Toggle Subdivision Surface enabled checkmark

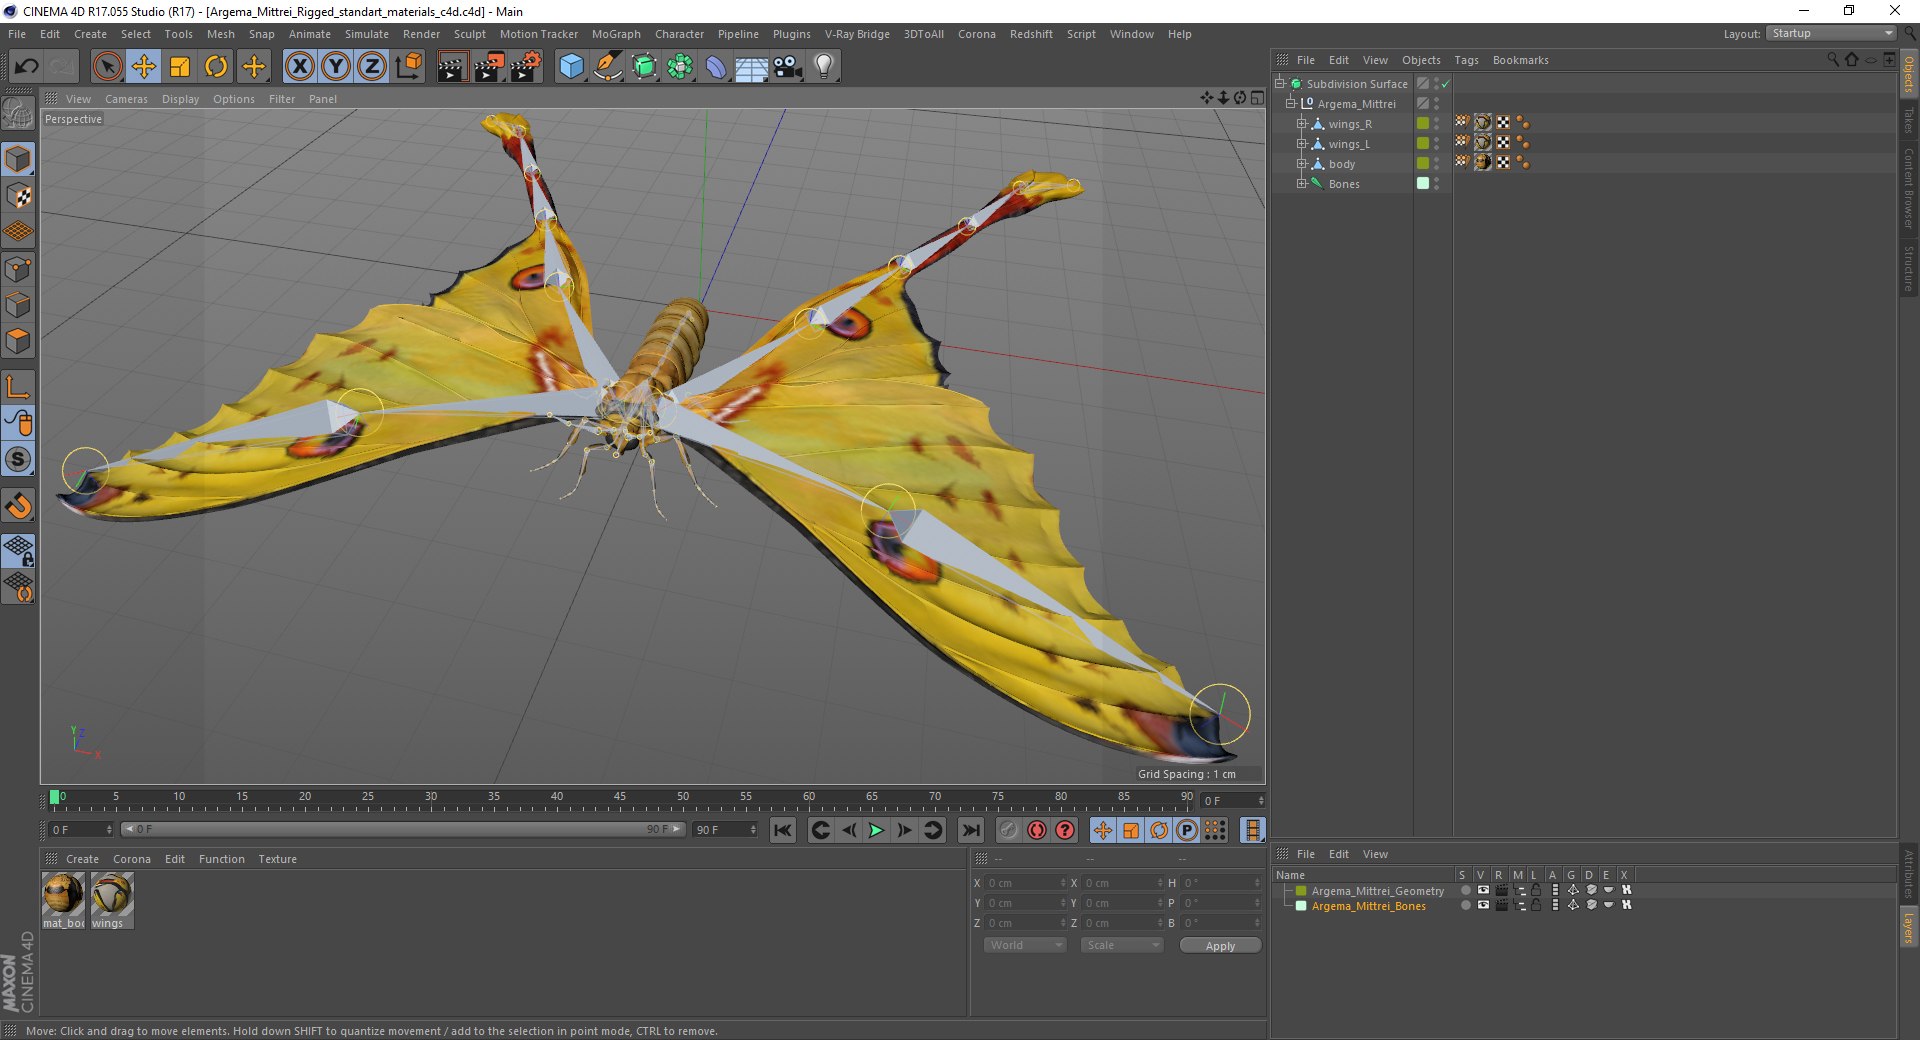[x=1445, y=84]
